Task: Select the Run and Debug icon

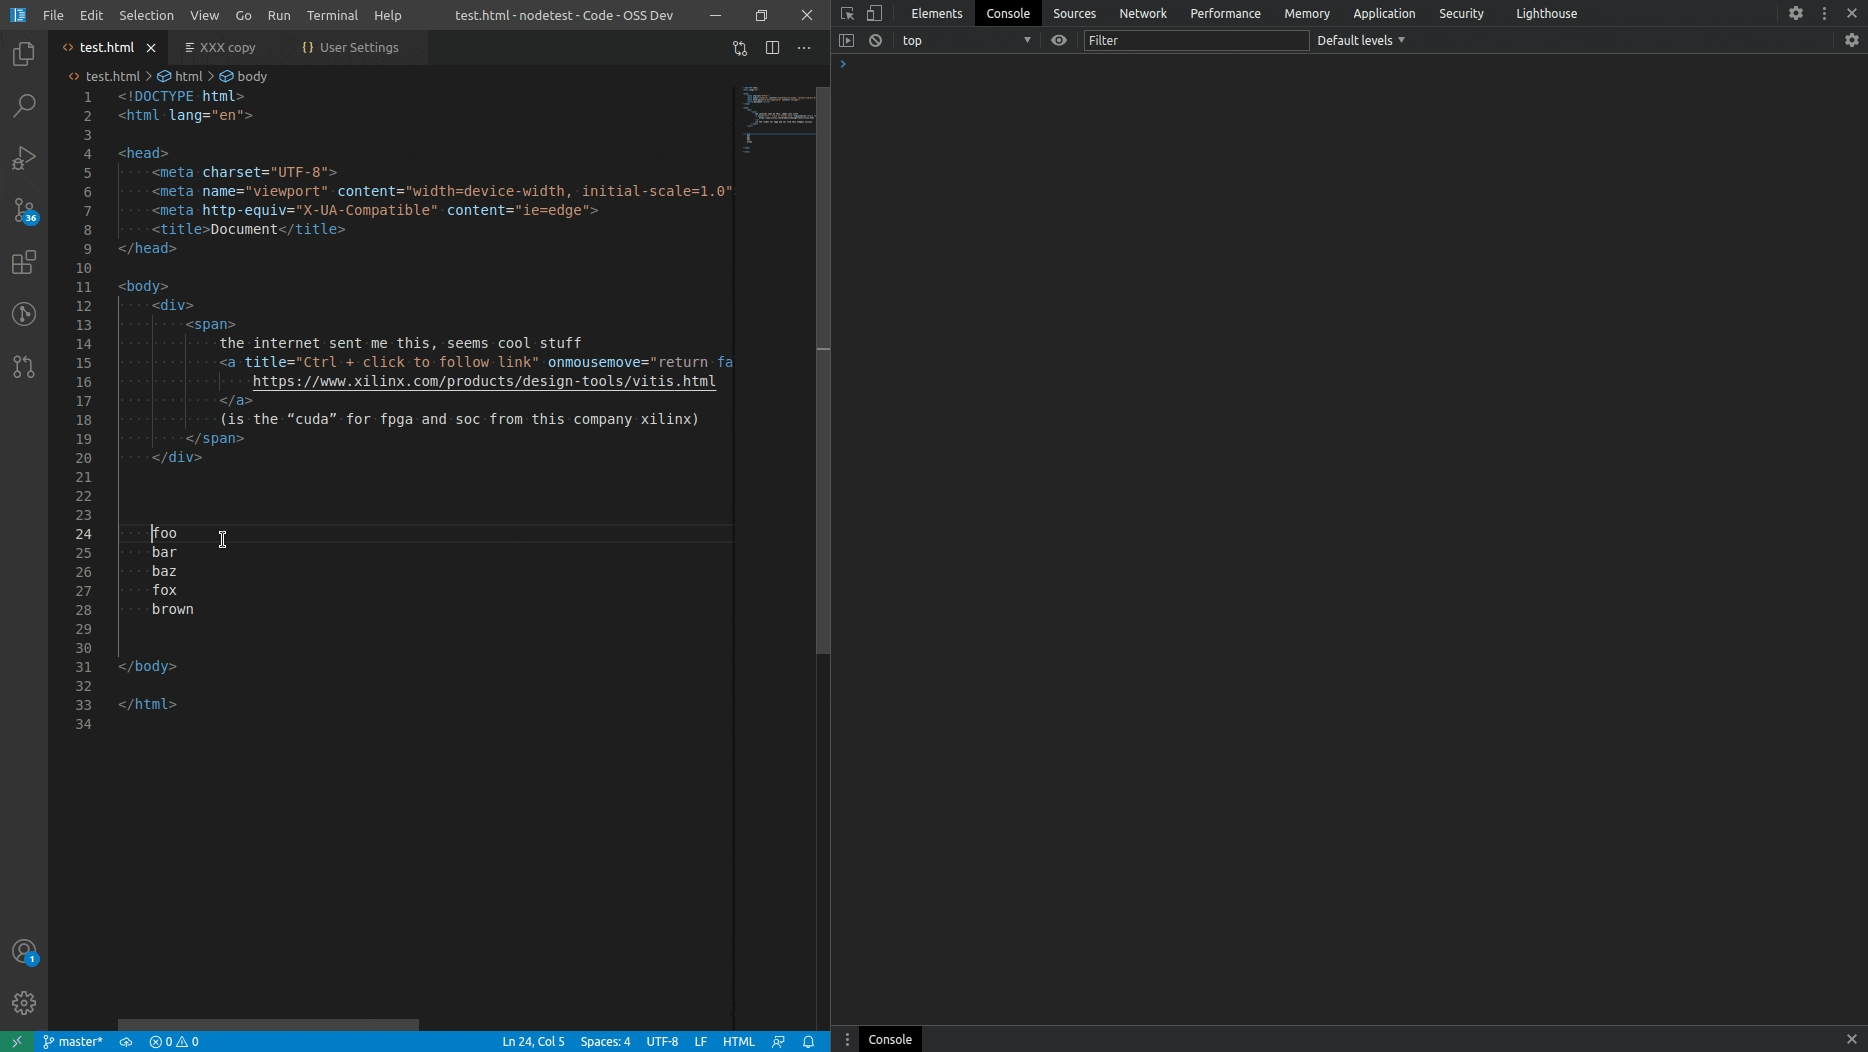Action: point(23,158)
